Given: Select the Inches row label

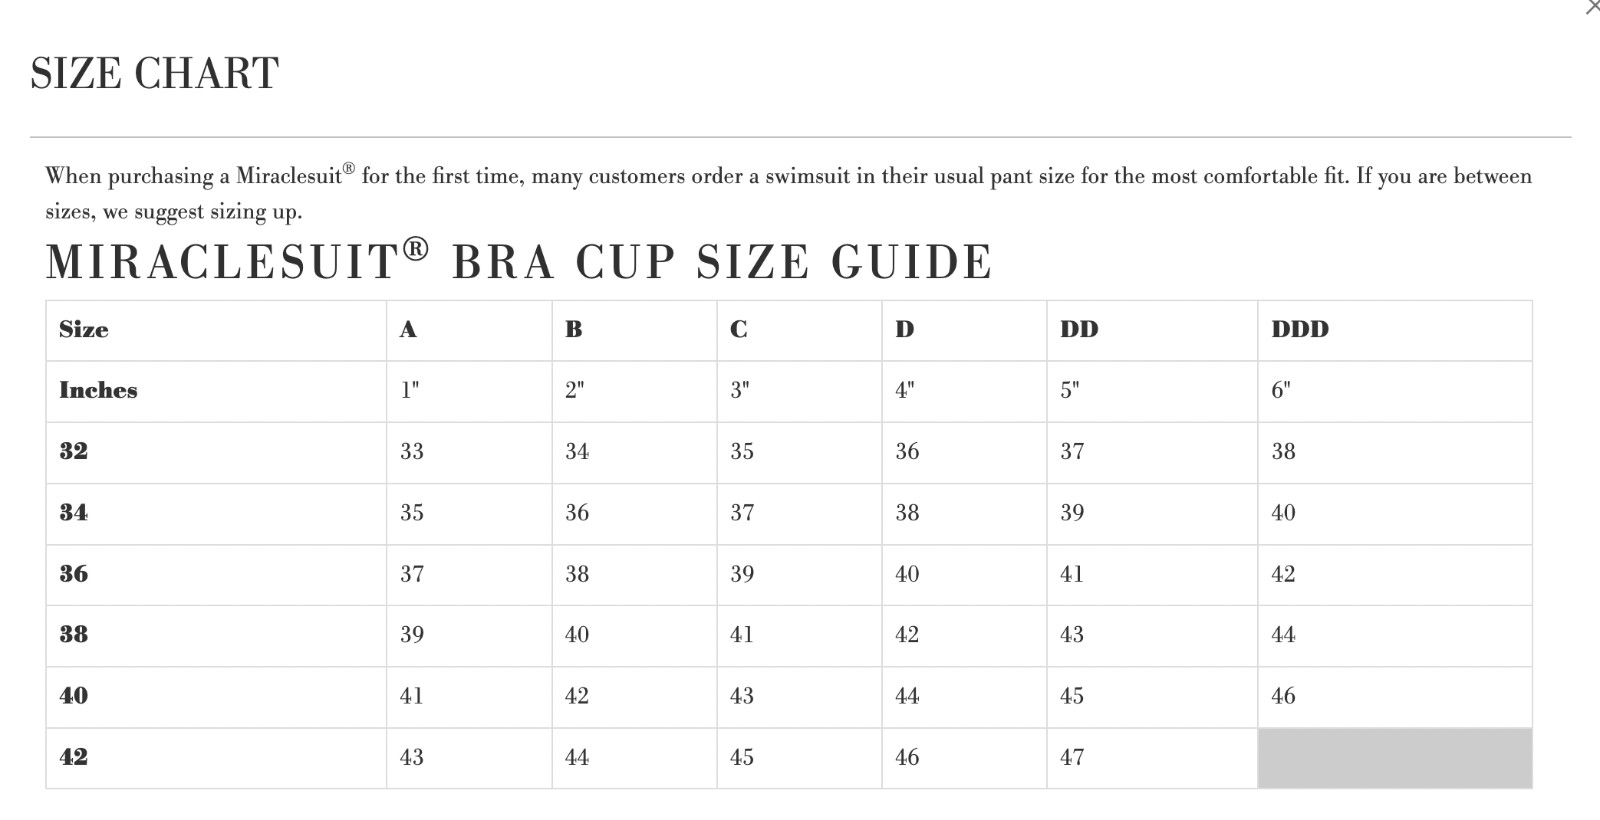Looking at the screenshot, I should pos(98,391).
